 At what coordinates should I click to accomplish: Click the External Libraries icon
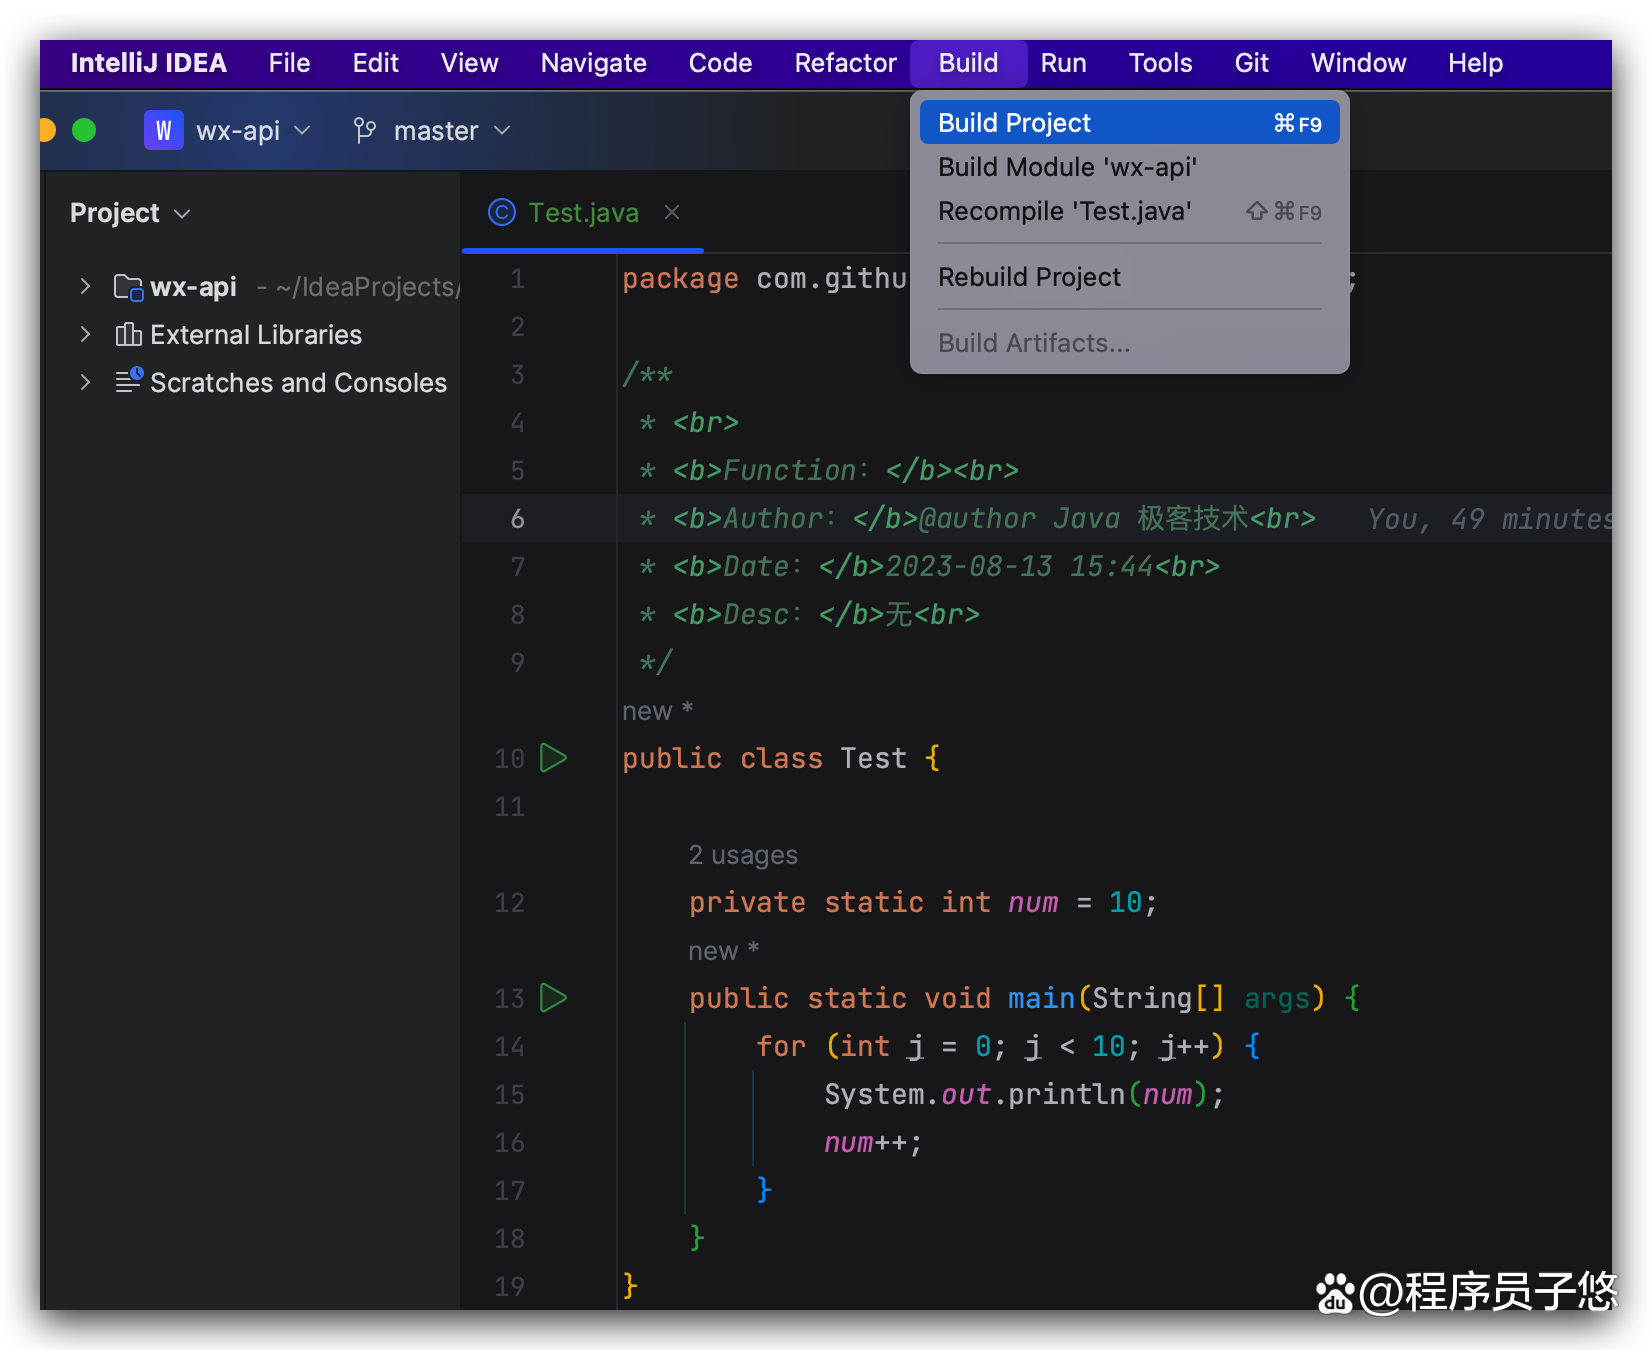click(x=128, y=335)
